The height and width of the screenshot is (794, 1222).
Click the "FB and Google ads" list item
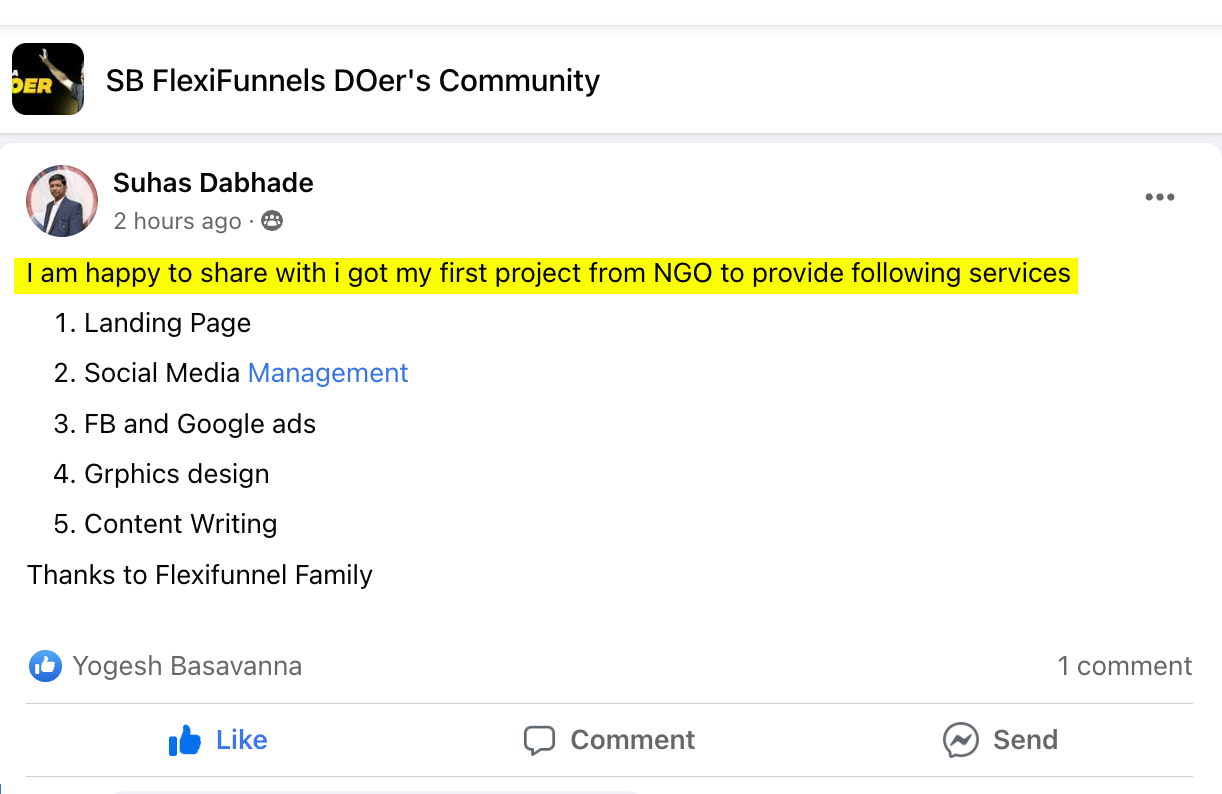tap(200, 424)
